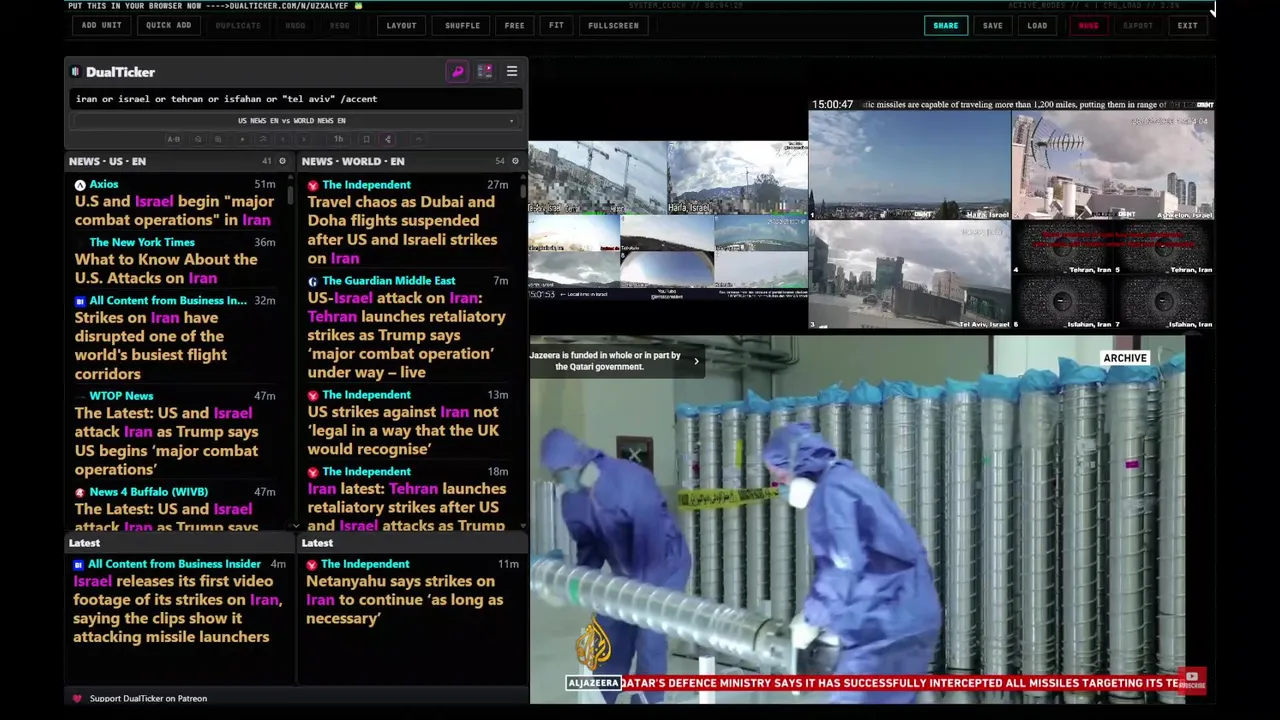
Task: Open WTOP News latest headline
Action: 166,441
